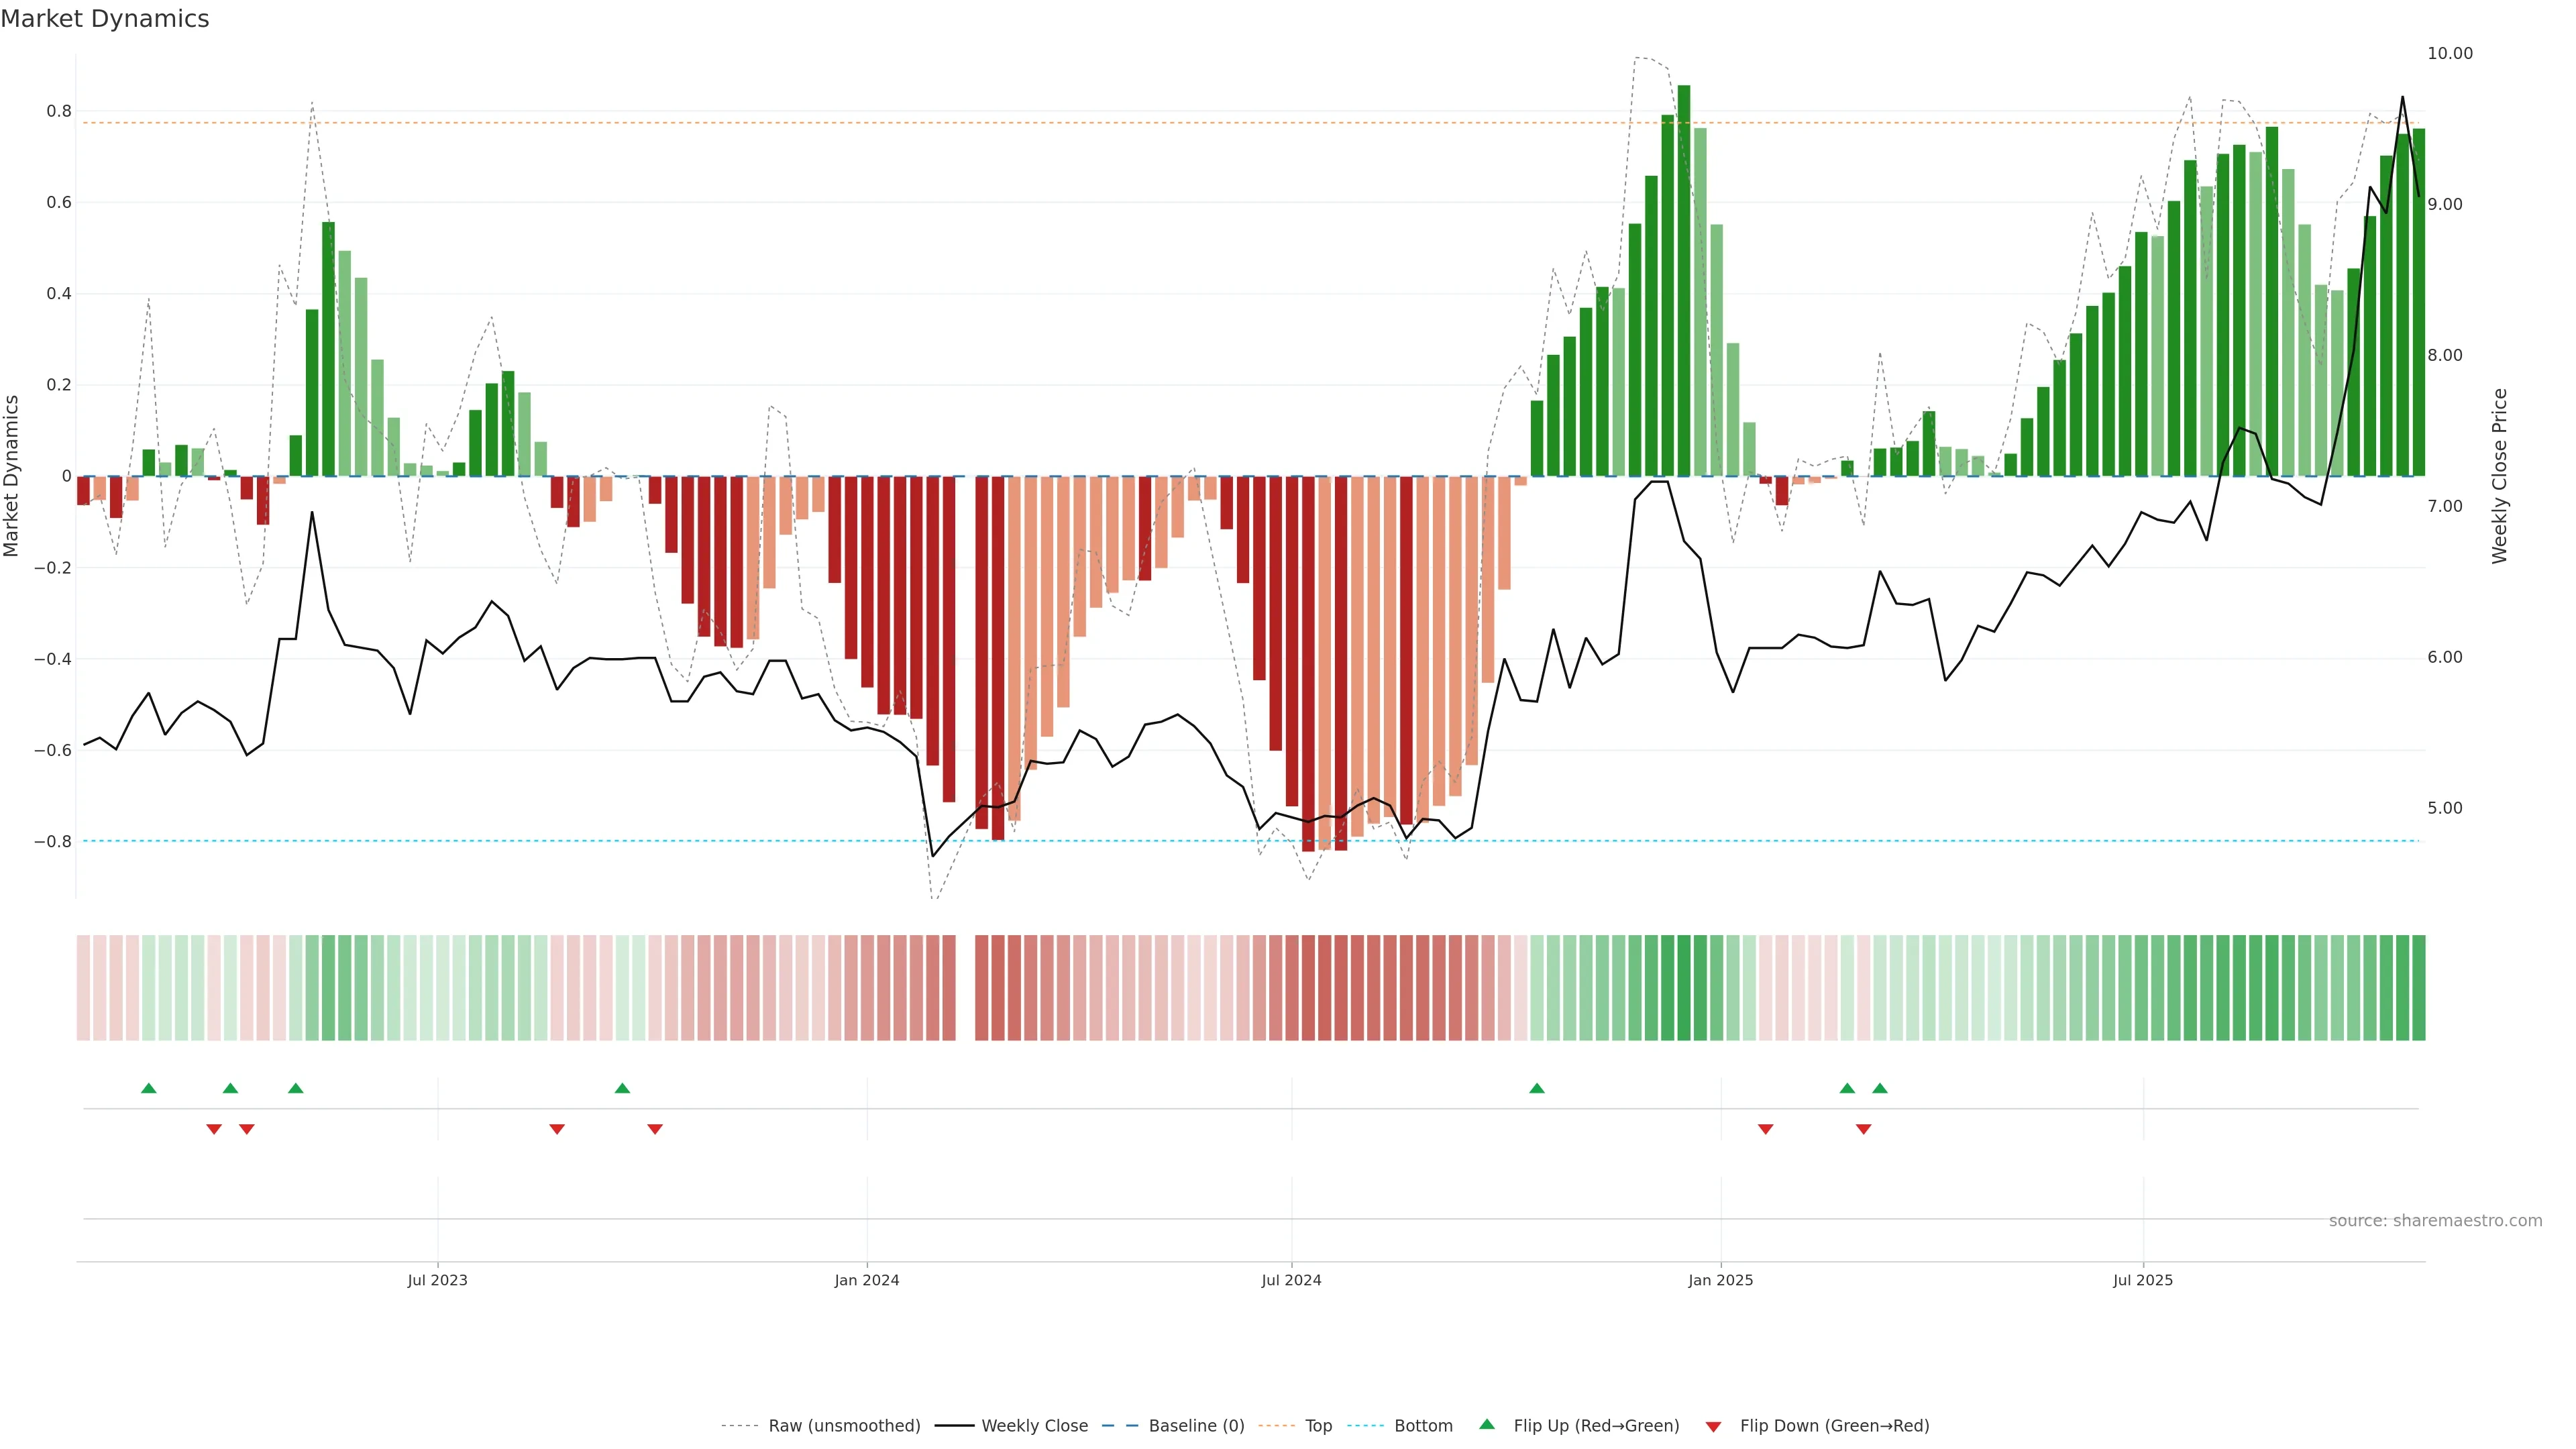Click the first green flip-up marker

pyautogui.click(x=149, y=1088)
